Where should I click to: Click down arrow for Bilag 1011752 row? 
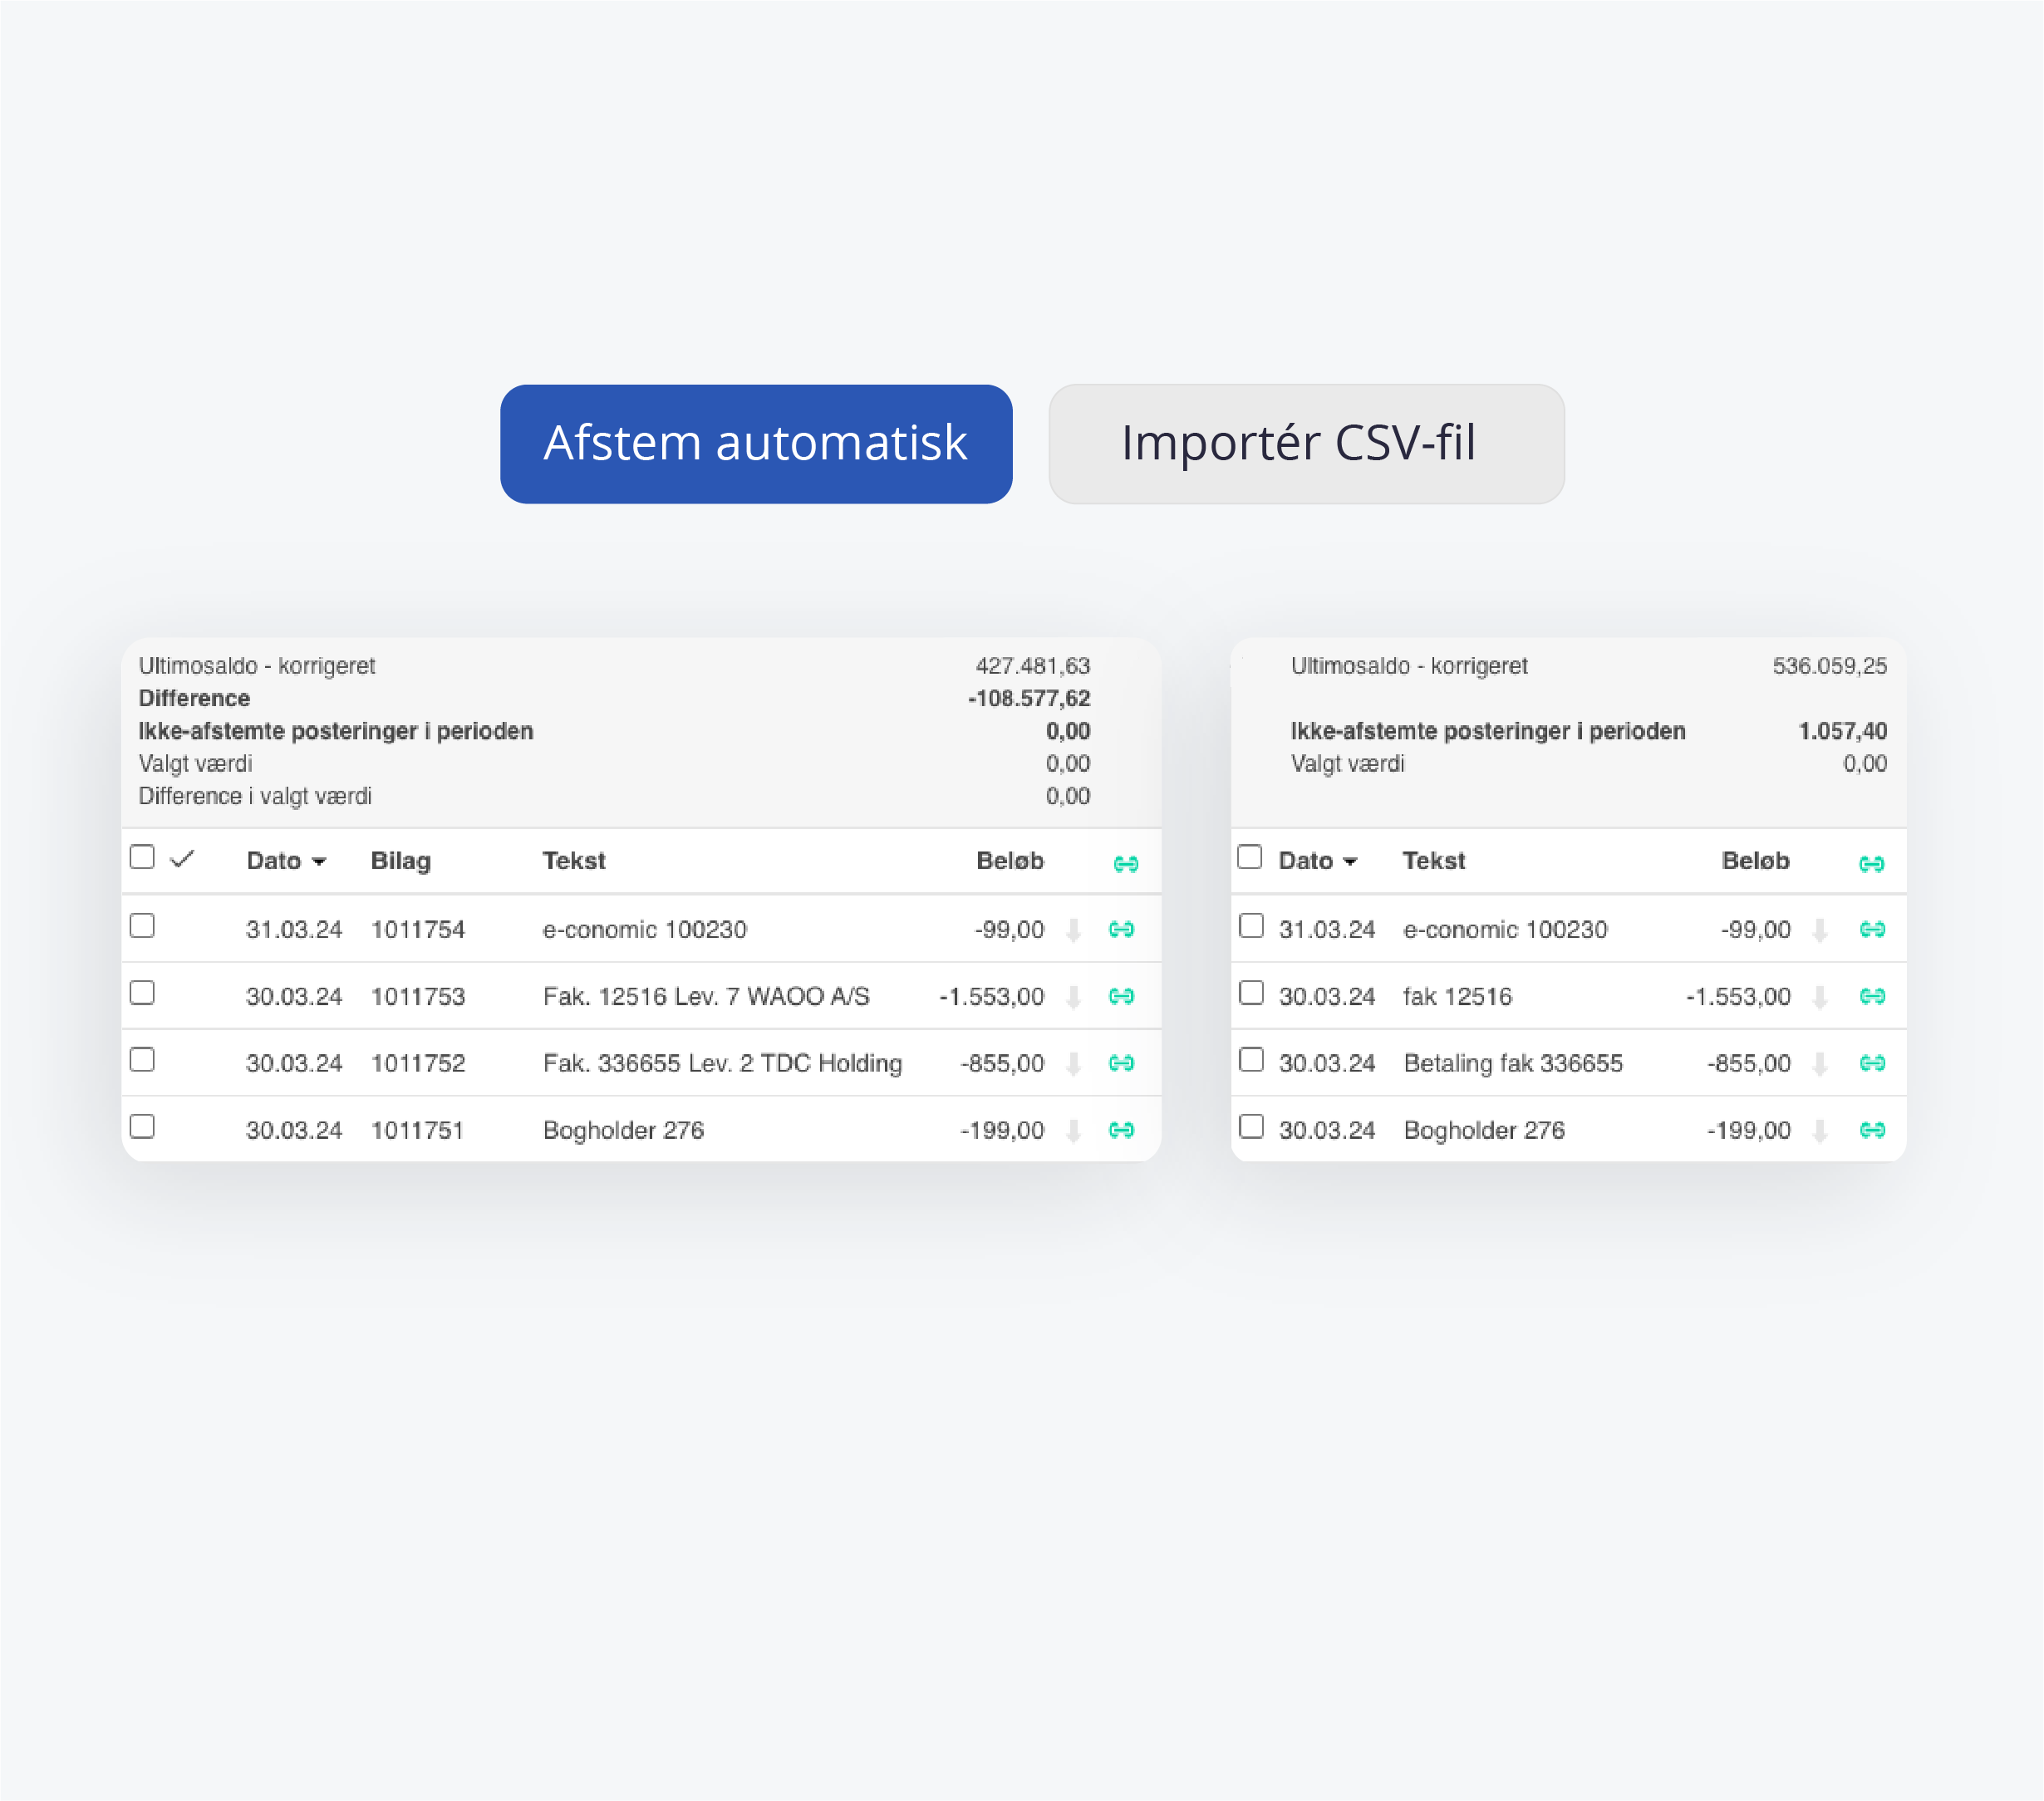click(x=1074, y=1064)
